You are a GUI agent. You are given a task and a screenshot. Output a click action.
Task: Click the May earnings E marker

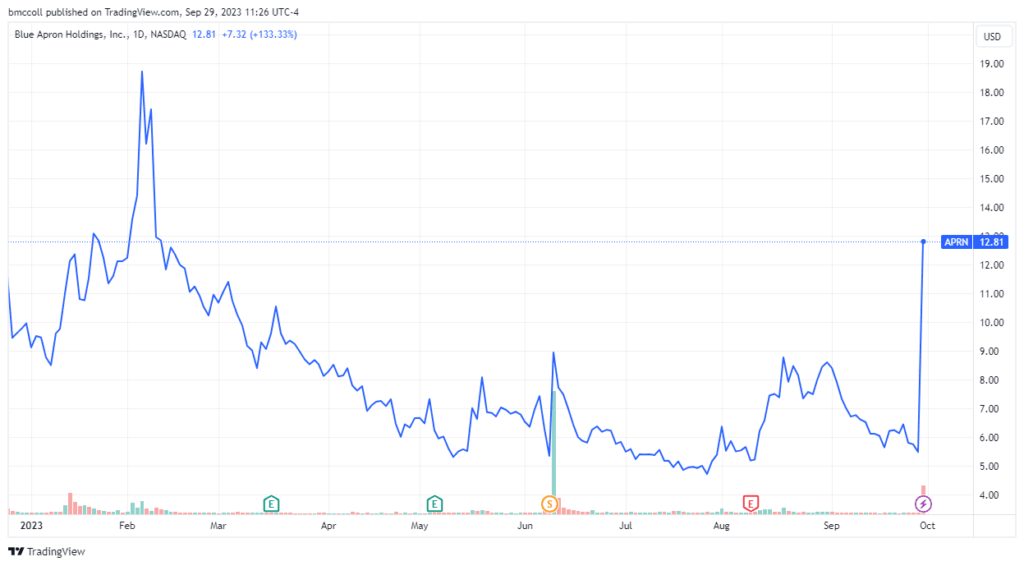tap(434, 504)
